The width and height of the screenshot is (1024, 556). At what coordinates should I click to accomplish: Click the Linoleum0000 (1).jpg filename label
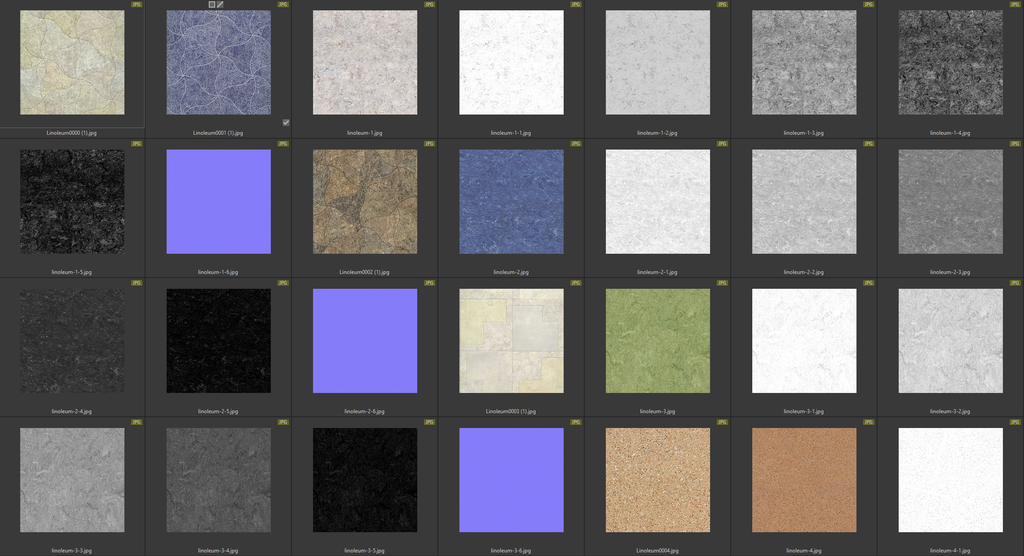coord(72,132)
